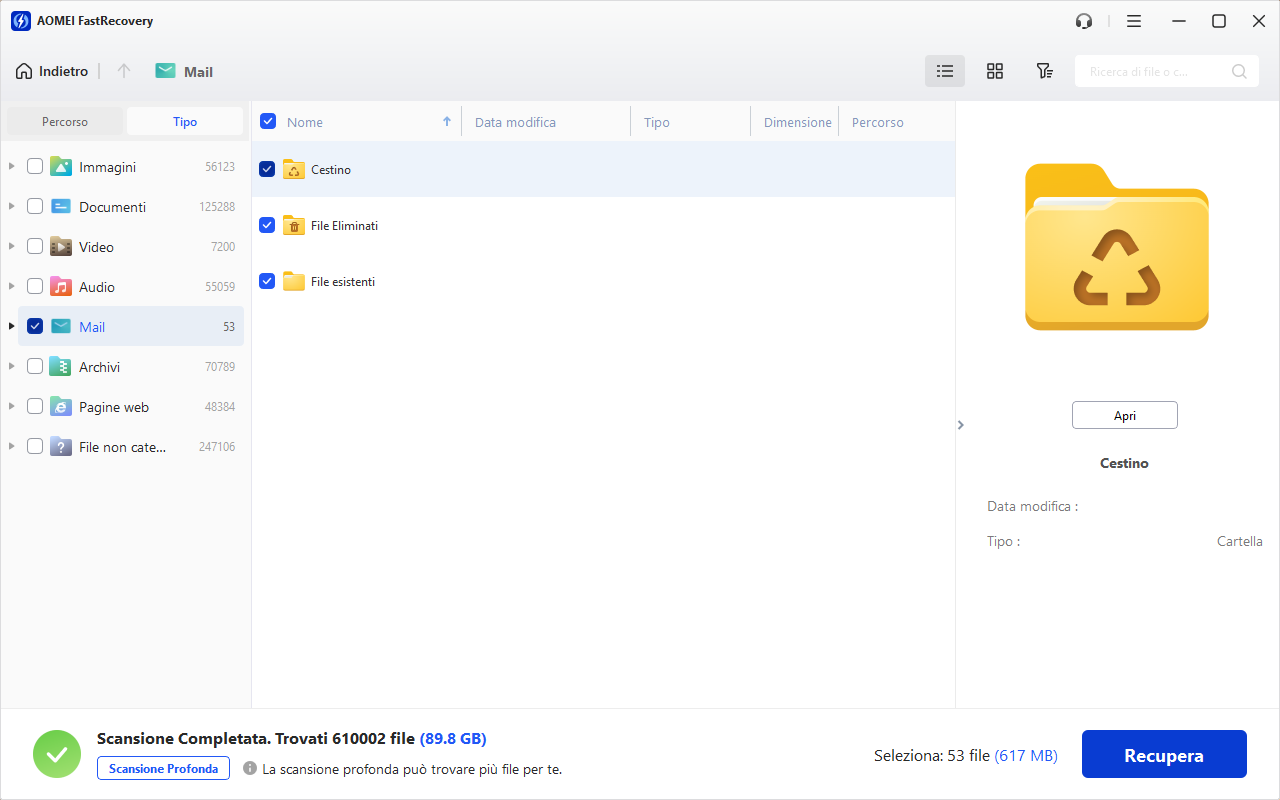Viewport: 1280px width, 800px height.
Task: Switch to list view layout
Action: (x=945, y=71)
